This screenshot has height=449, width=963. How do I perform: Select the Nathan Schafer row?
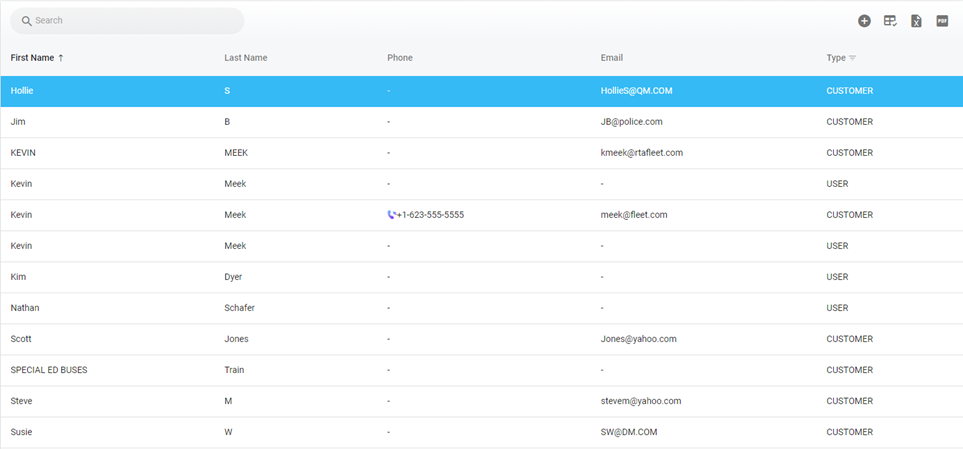300,308
